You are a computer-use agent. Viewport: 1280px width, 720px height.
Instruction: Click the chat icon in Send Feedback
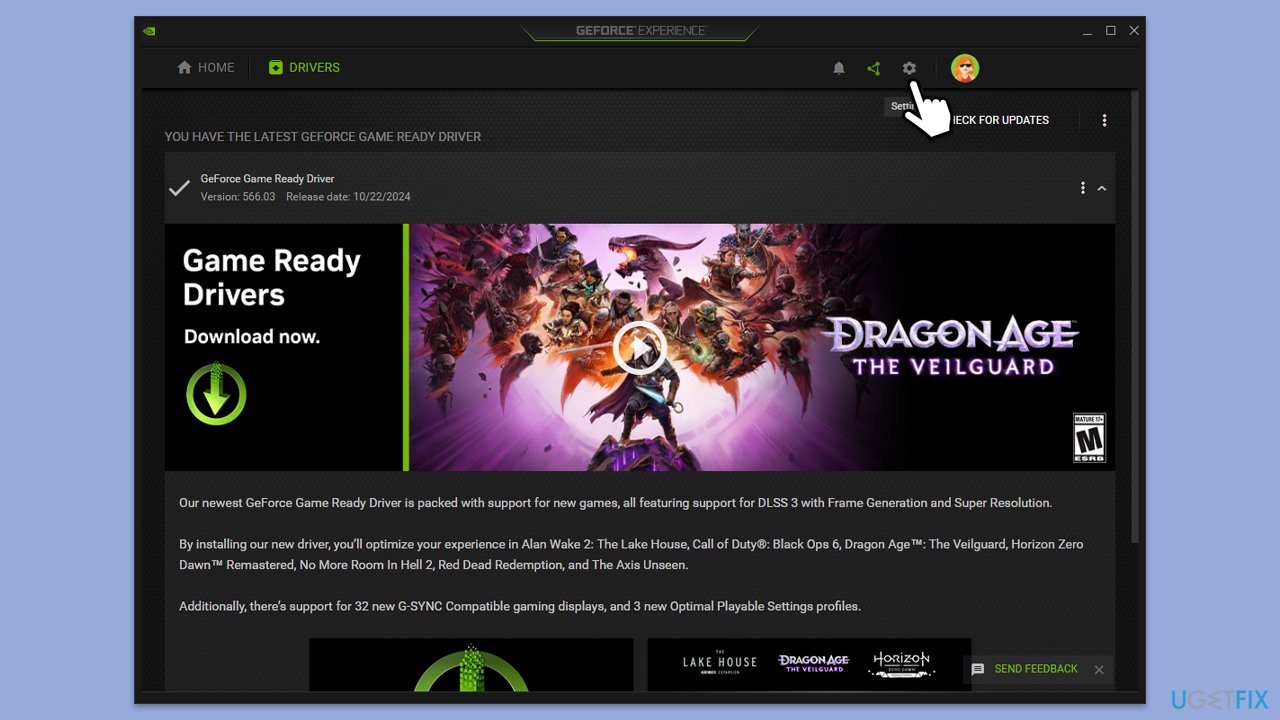click(x=978, y=669)
